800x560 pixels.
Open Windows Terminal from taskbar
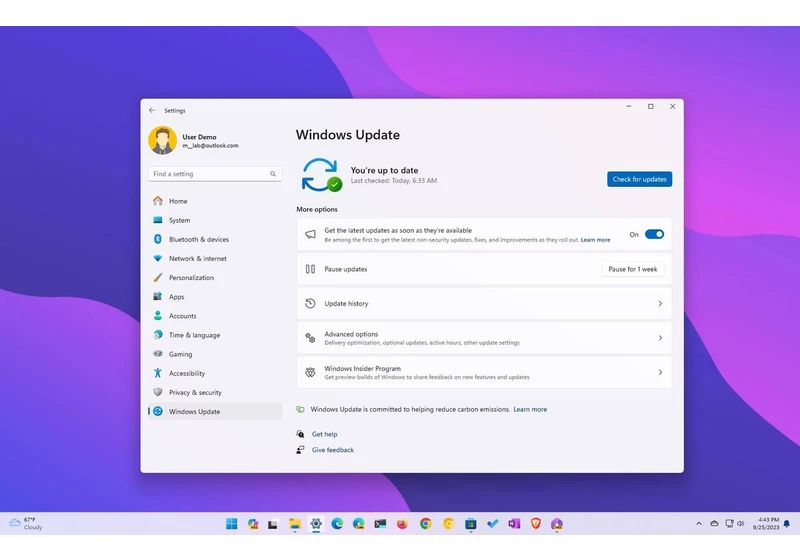point(380,524)
